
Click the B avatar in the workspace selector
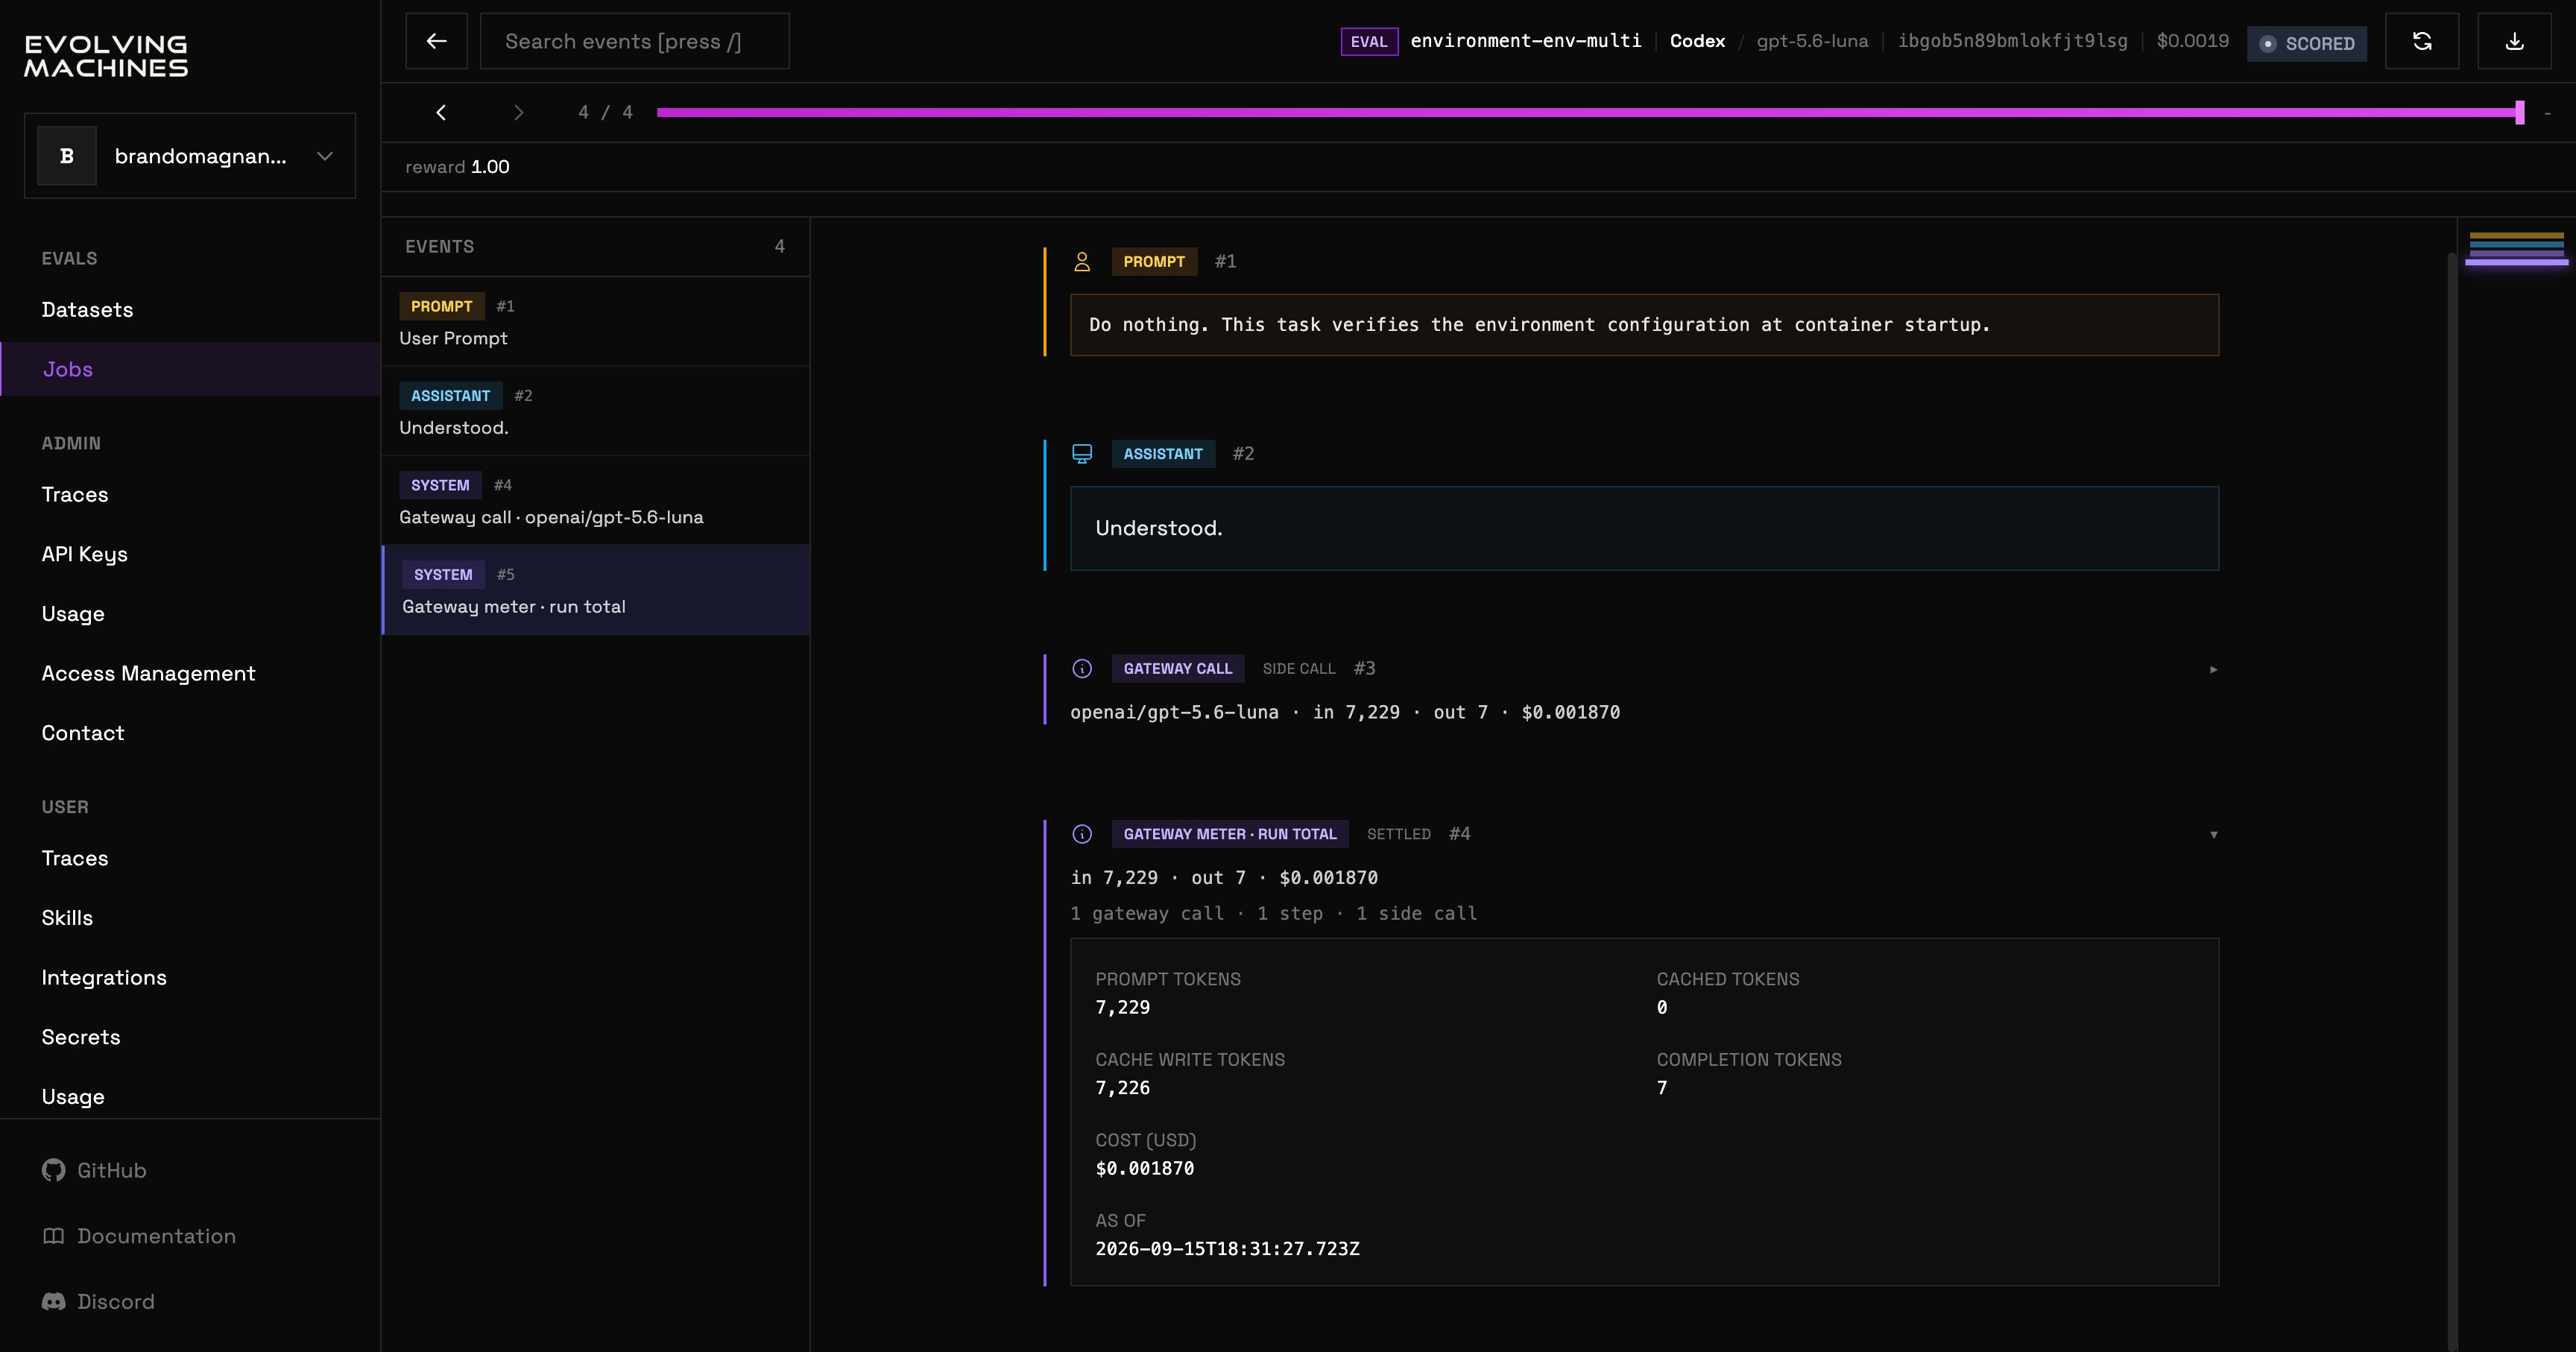click(67, 156)
